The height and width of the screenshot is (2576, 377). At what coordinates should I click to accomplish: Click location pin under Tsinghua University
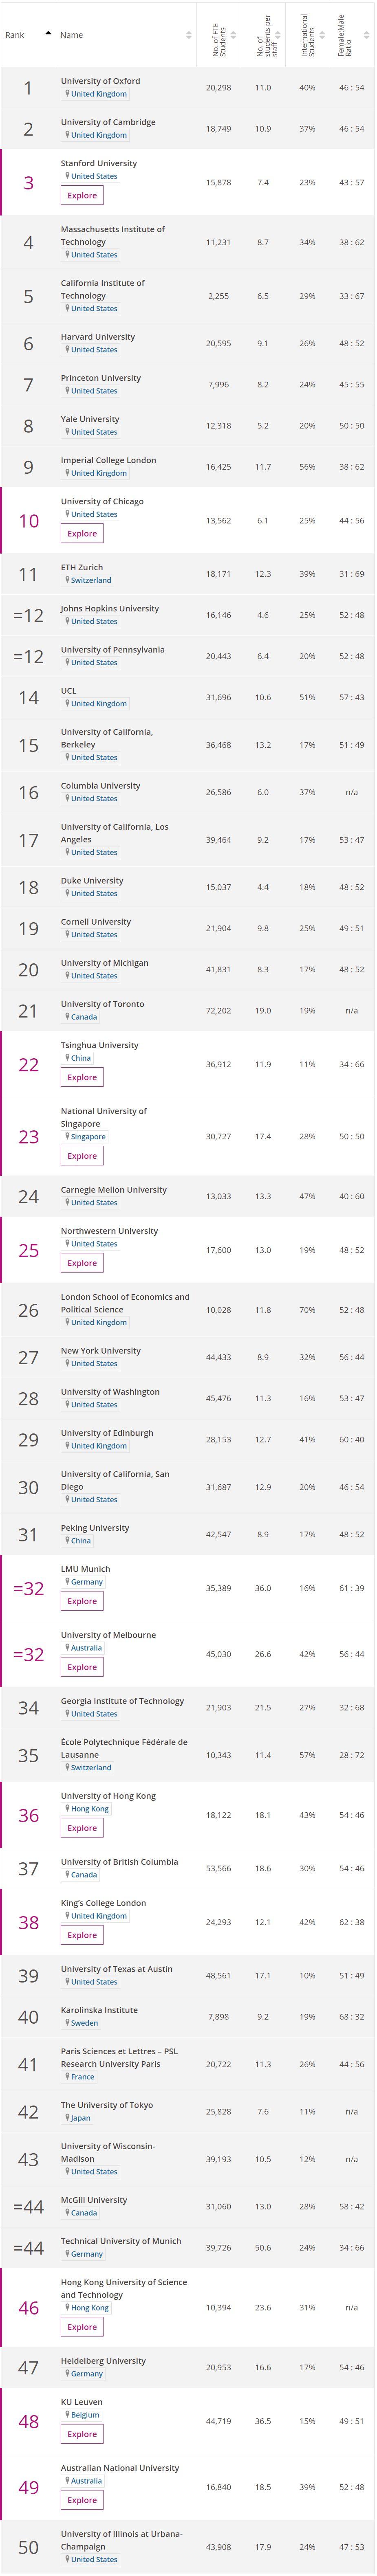coord(67,1058)
